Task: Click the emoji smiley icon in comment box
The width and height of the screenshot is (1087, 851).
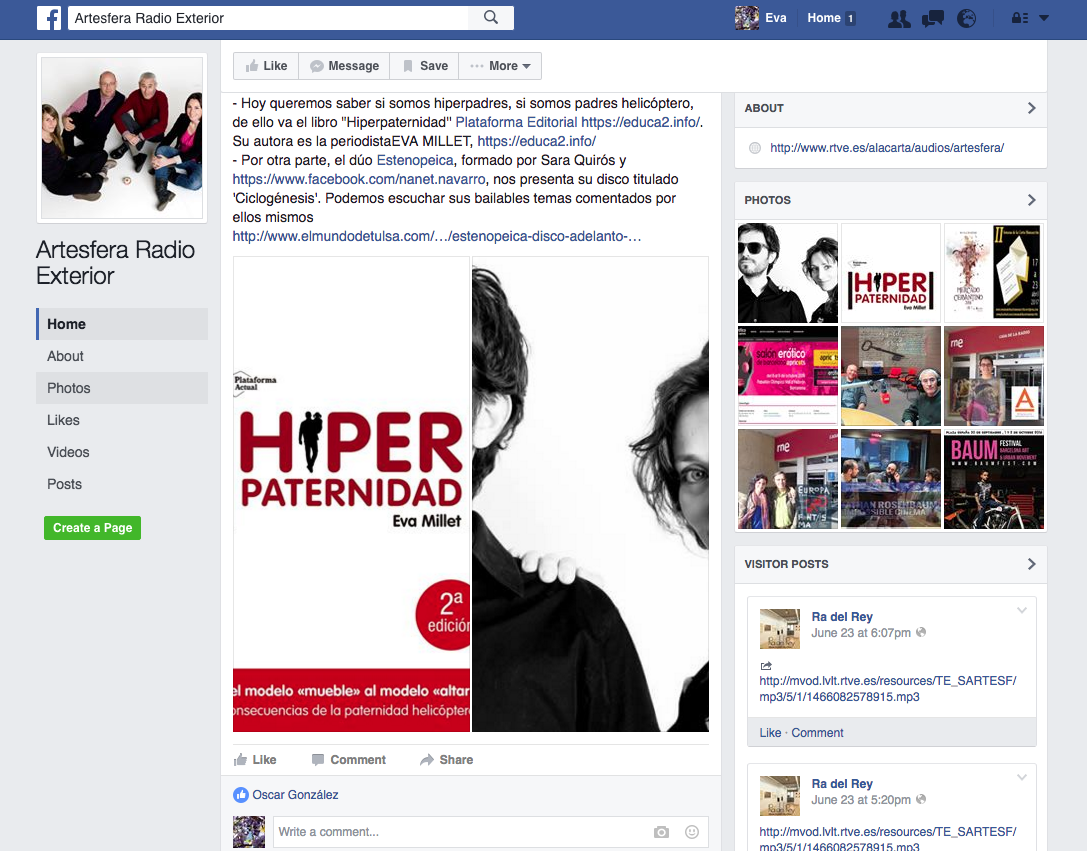Action: click(692, 832)
